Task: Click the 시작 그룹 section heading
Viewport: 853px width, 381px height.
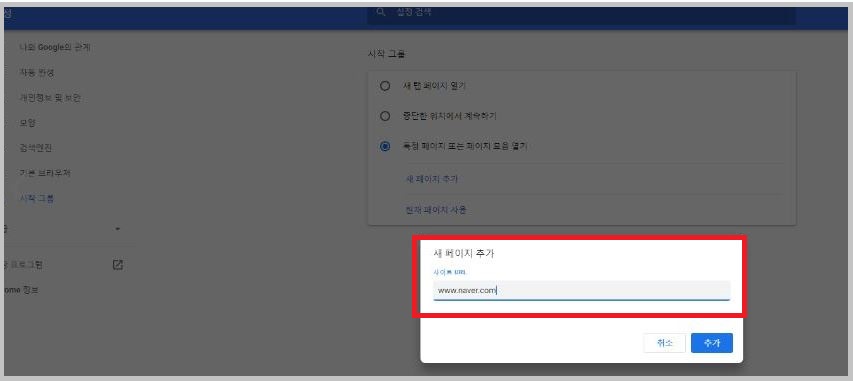Action: tap(386, 54)
